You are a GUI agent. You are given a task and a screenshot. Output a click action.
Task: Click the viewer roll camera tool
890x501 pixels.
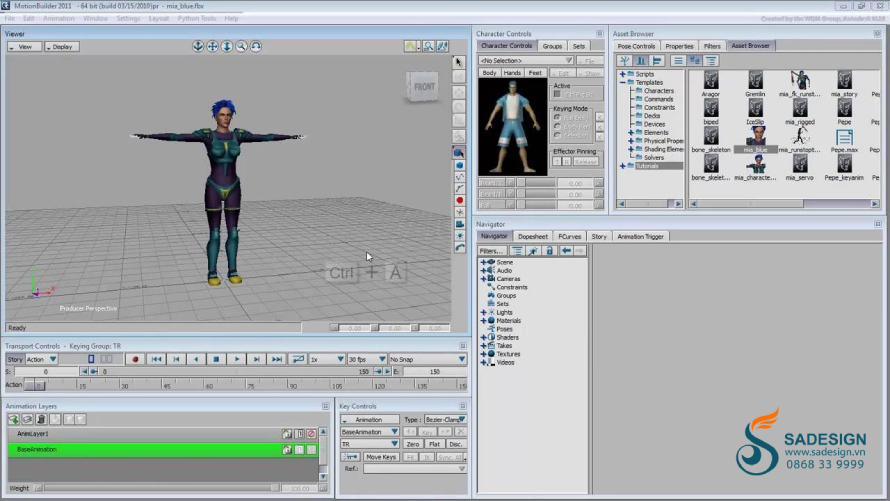point(256,47)
